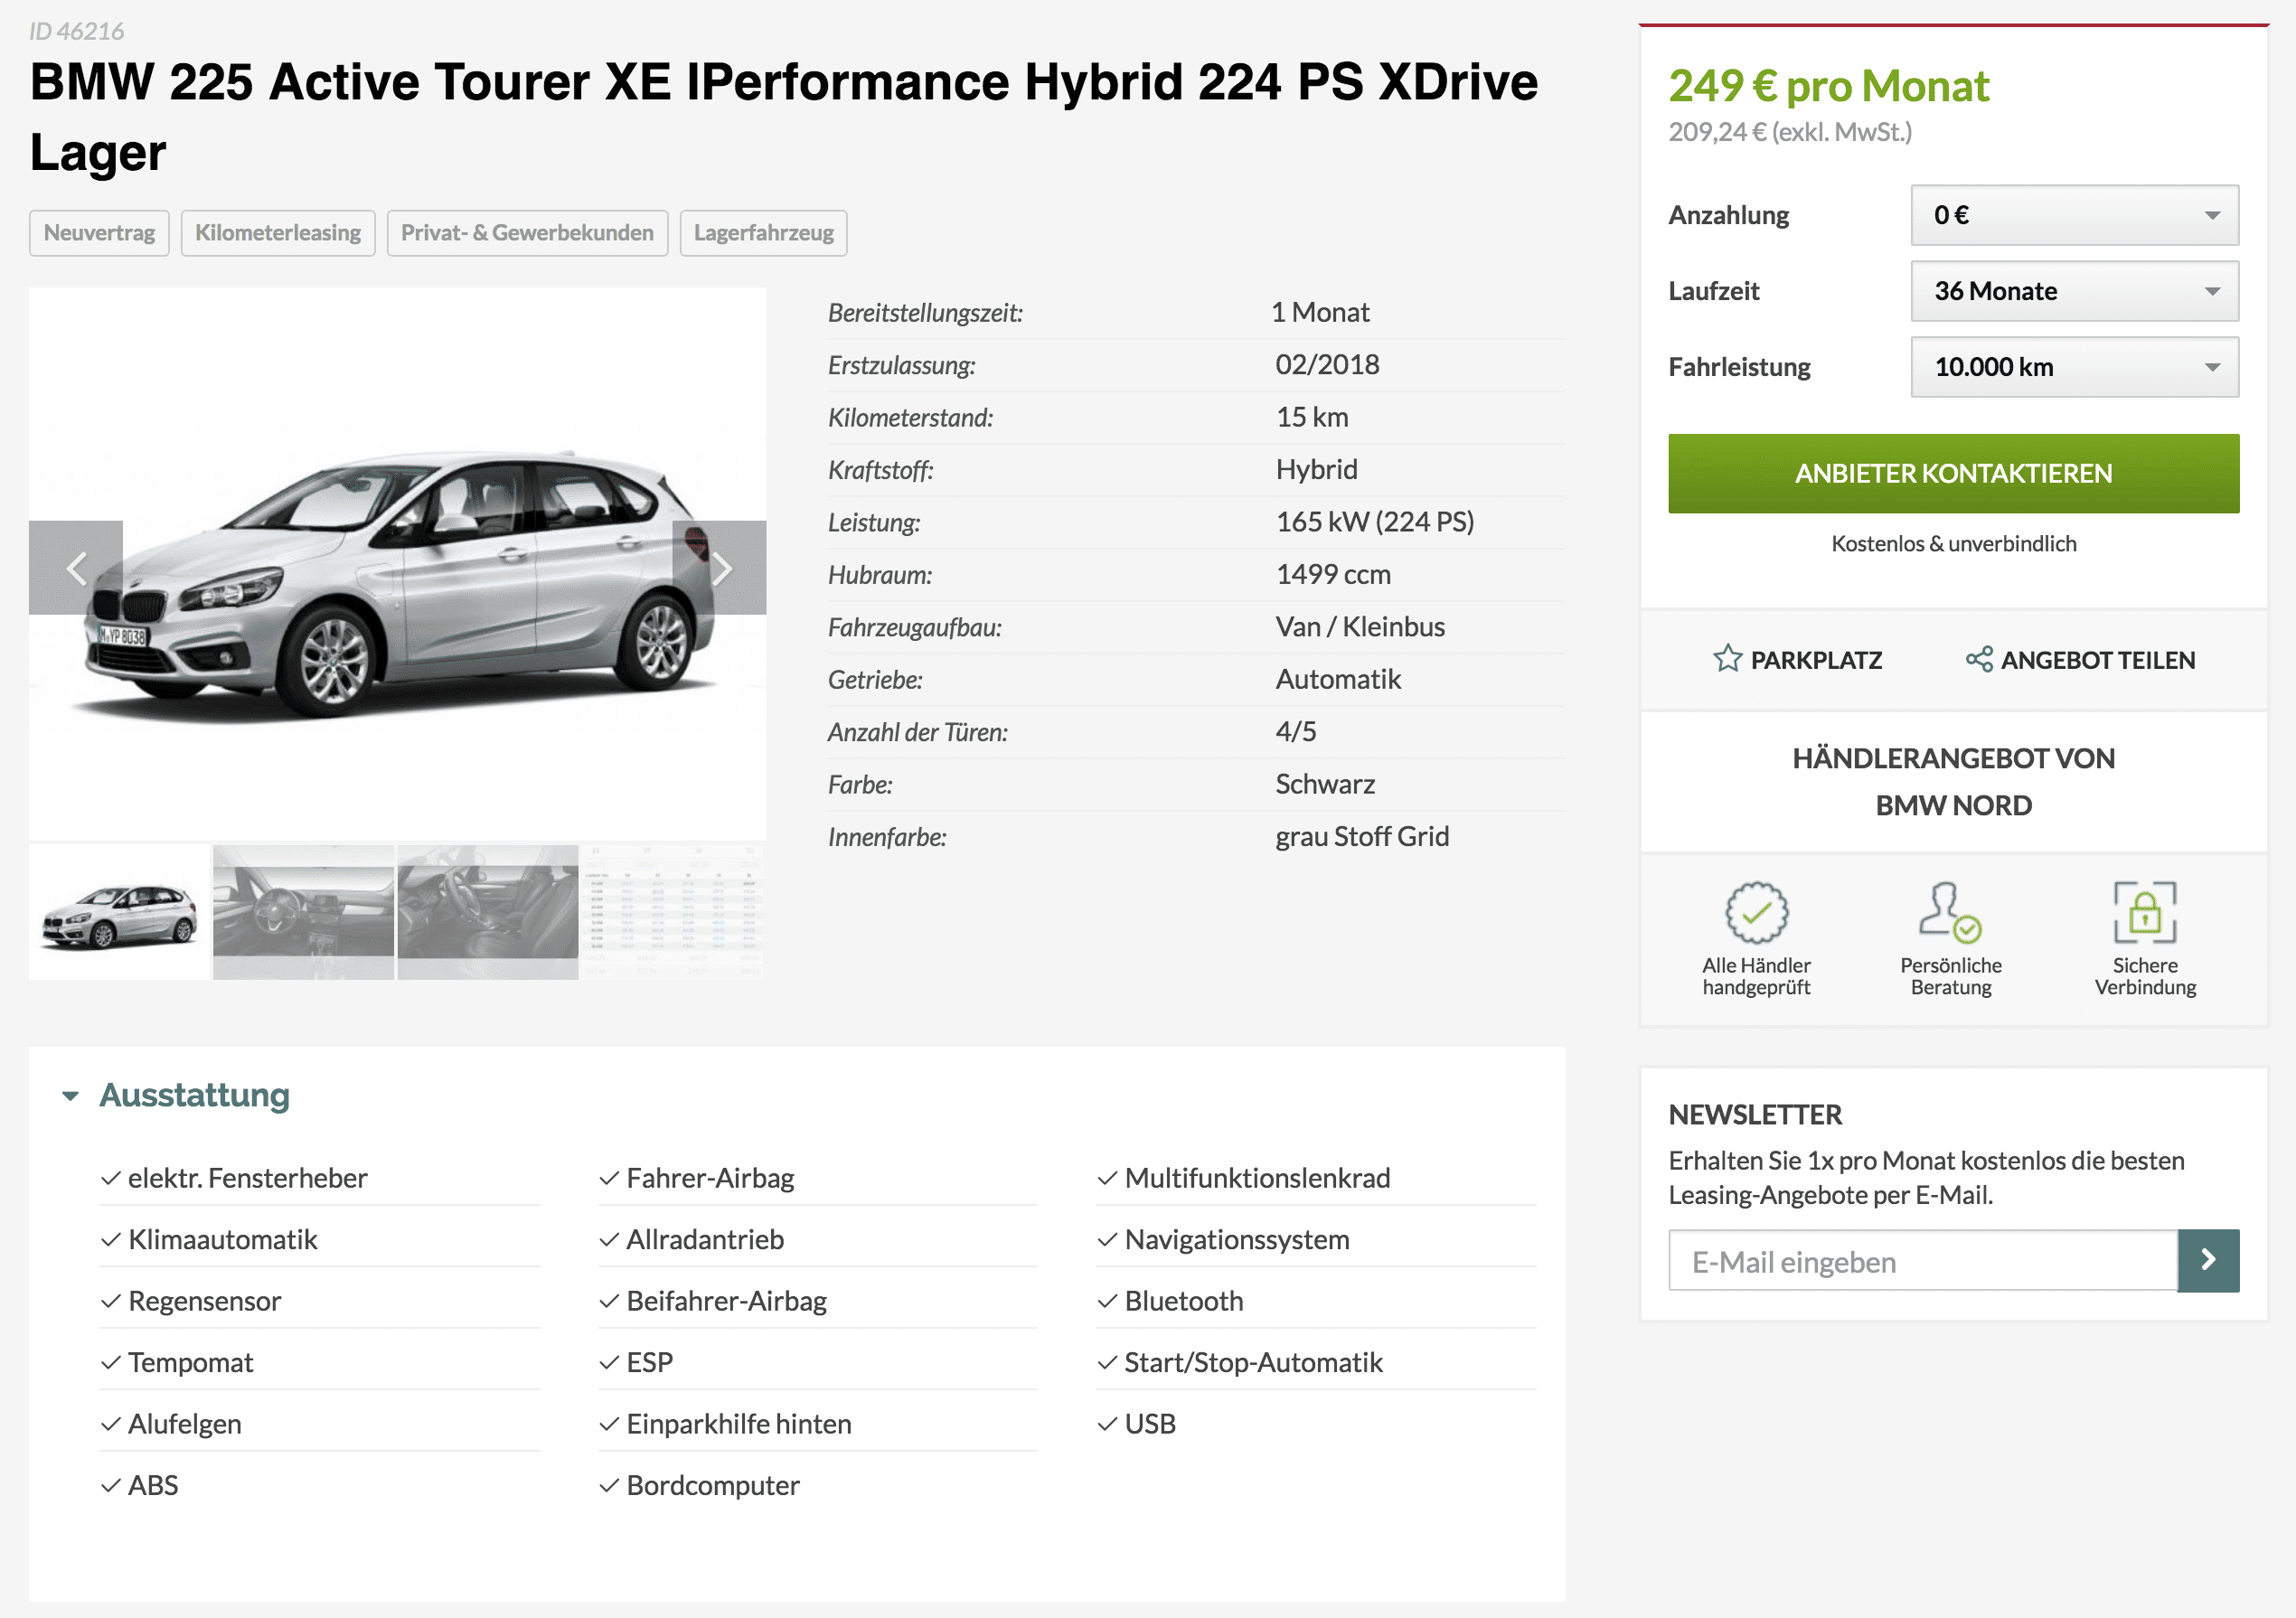Click the Getriebe value Automatik

point(1338,680)
